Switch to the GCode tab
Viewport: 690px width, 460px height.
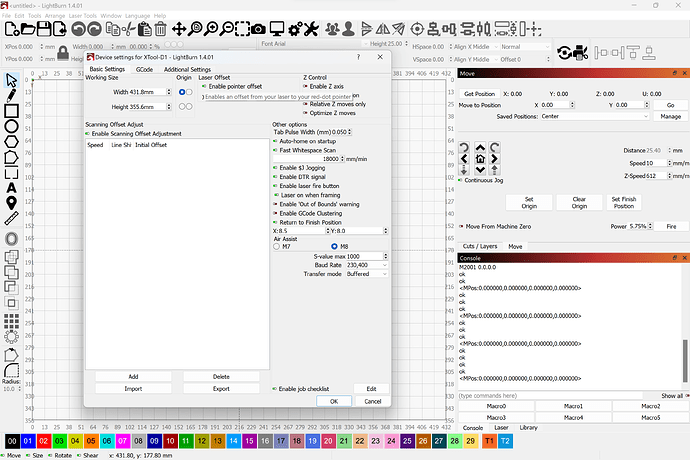pos(144,69)
